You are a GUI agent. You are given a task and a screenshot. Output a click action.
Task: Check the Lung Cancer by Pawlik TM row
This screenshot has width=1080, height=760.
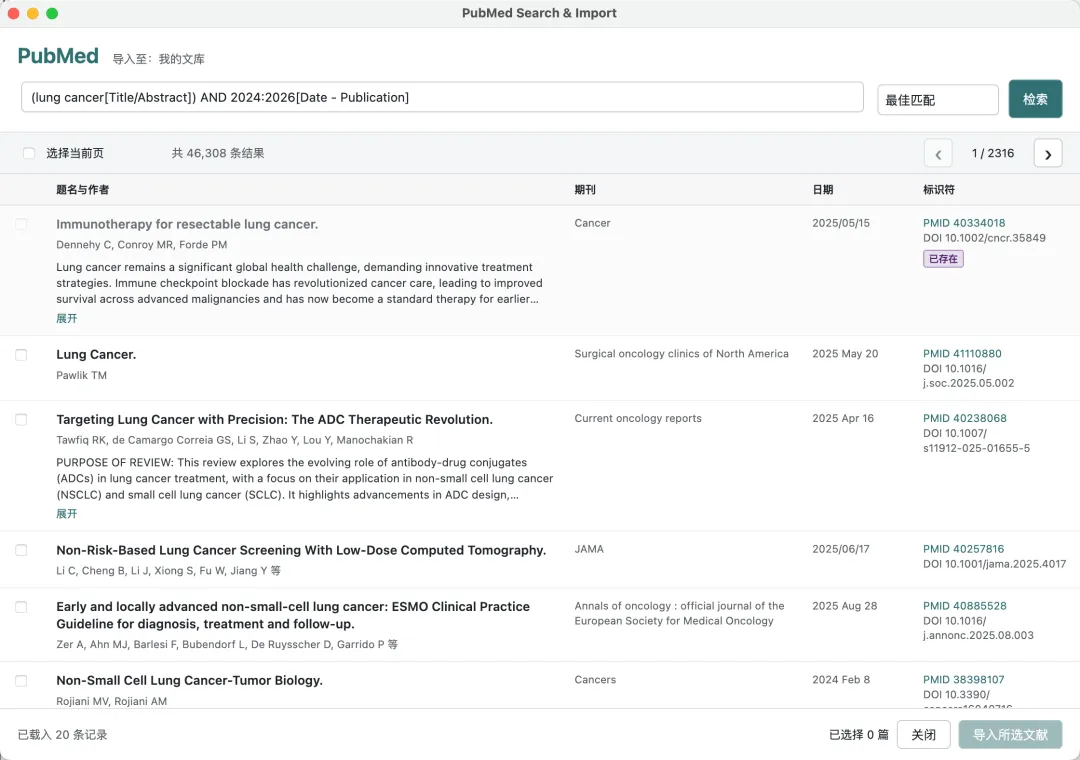(21, 355)
